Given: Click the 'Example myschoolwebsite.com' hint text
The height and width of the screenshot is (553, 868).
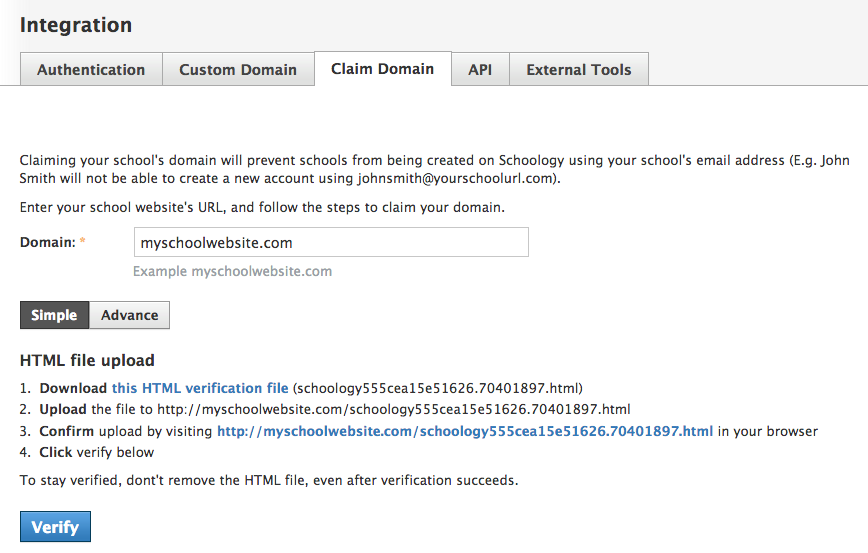Looking at the screenshot, I should click(x=233, y=271).
